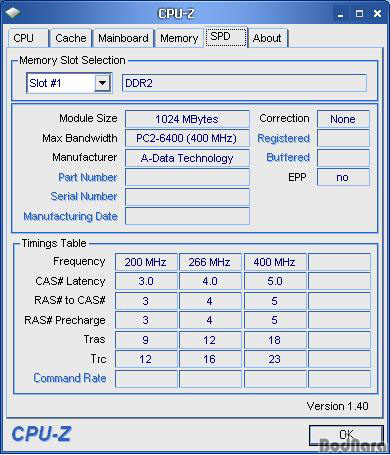
Task: Select the SPD tab
Action: [226, 37]
